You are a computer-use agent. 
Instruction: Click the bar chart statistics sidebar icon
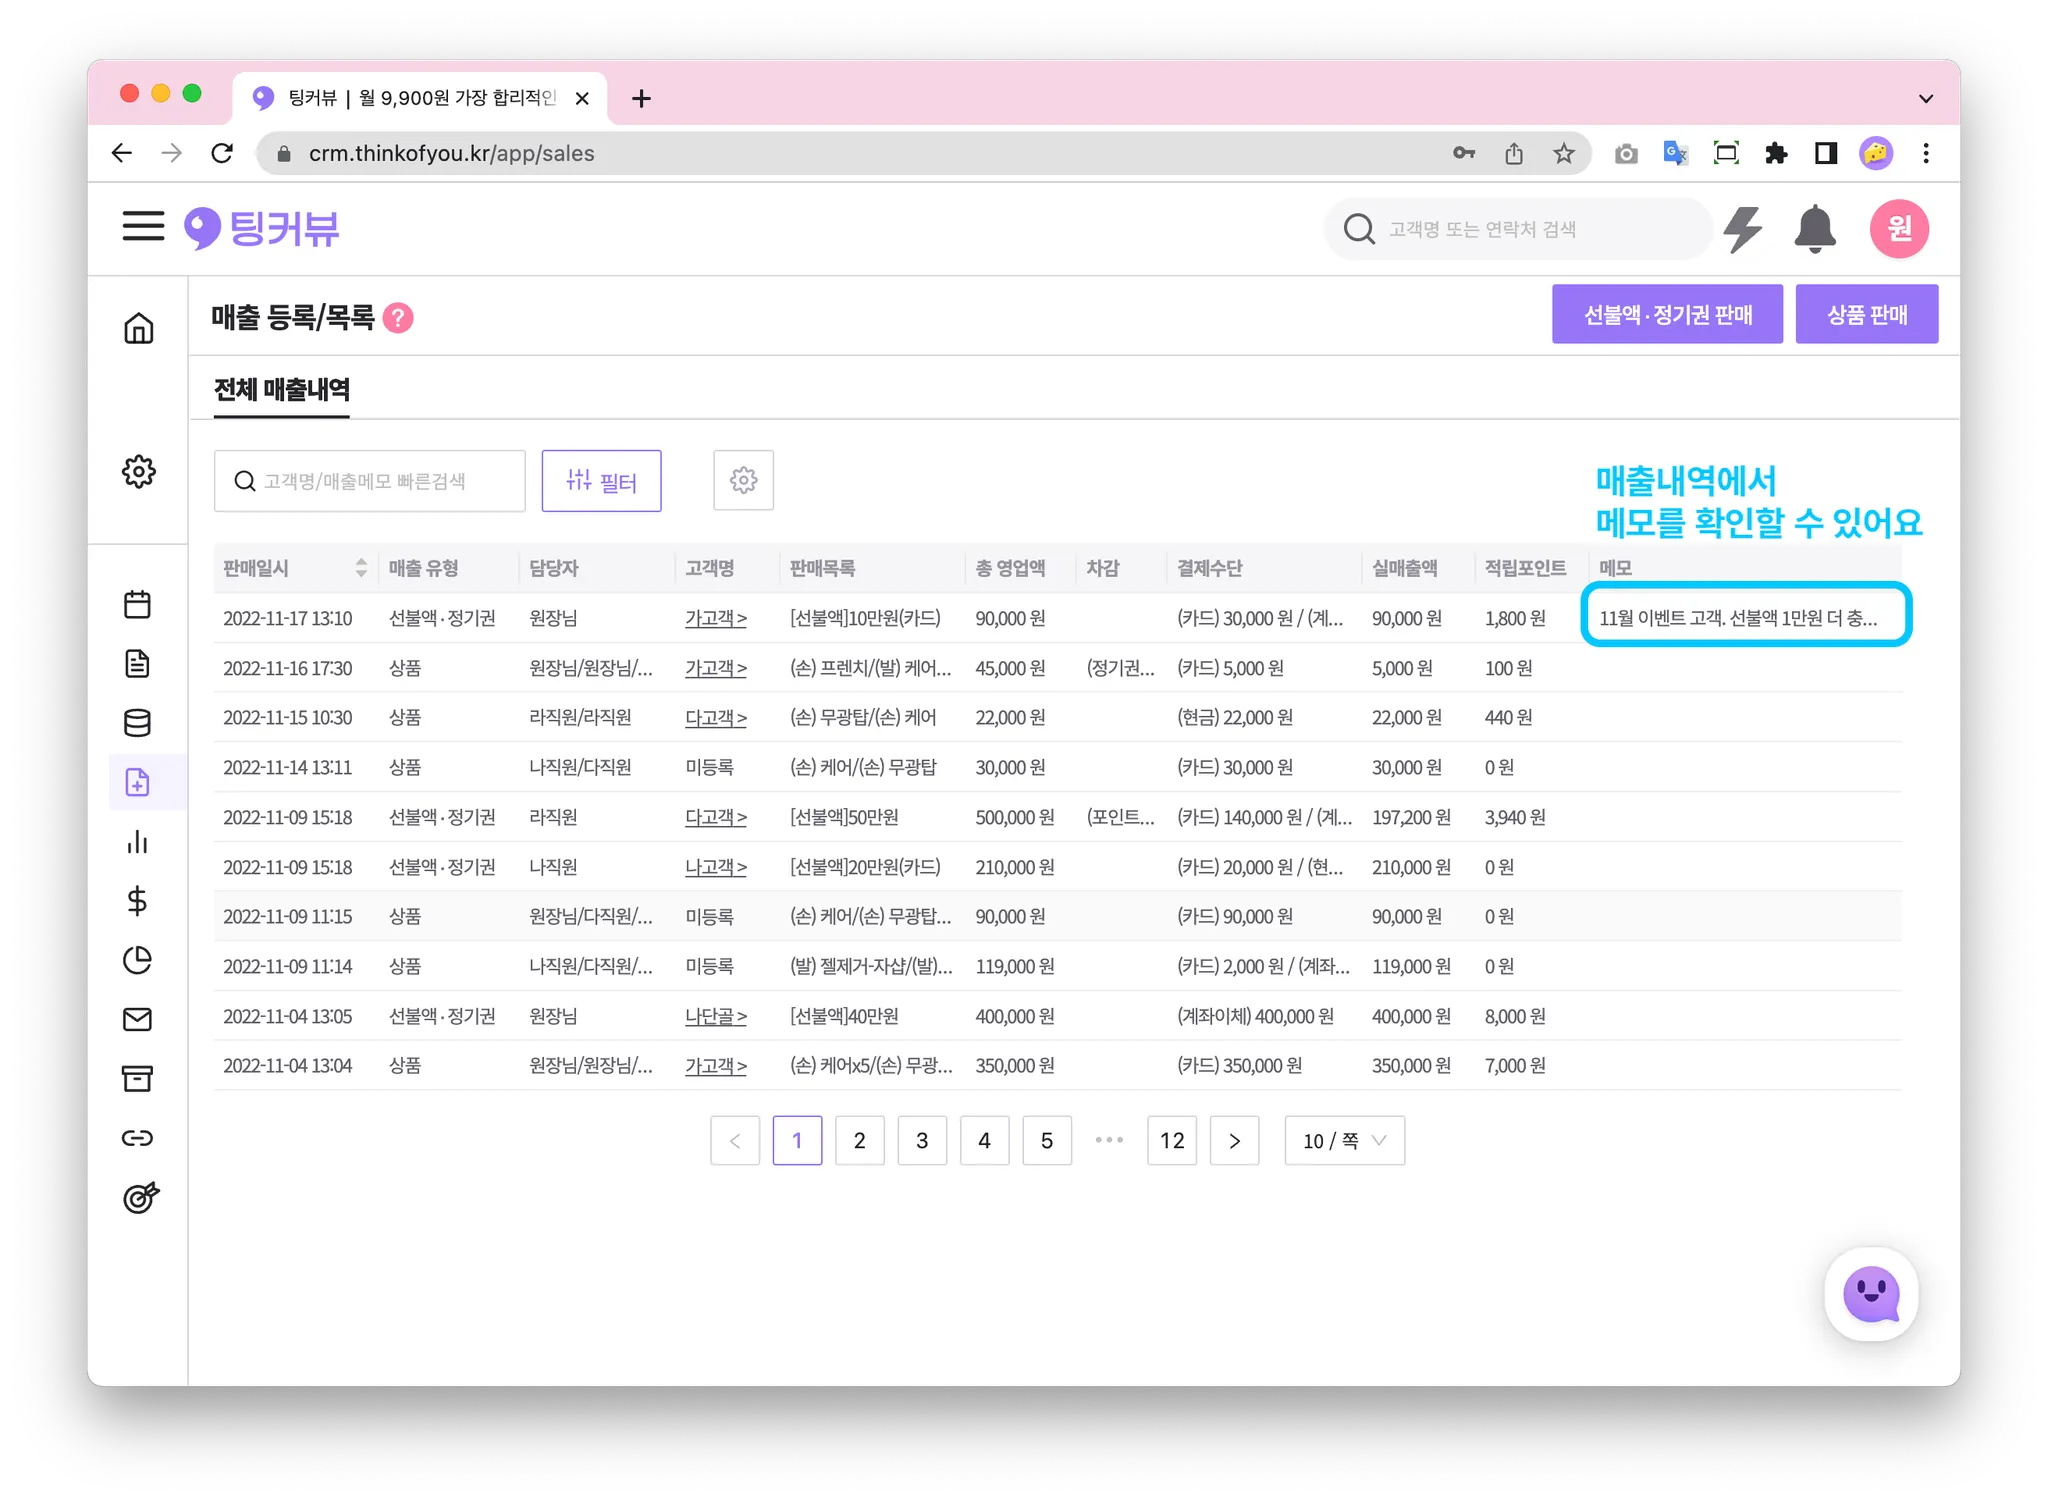[x=138, y=842]
